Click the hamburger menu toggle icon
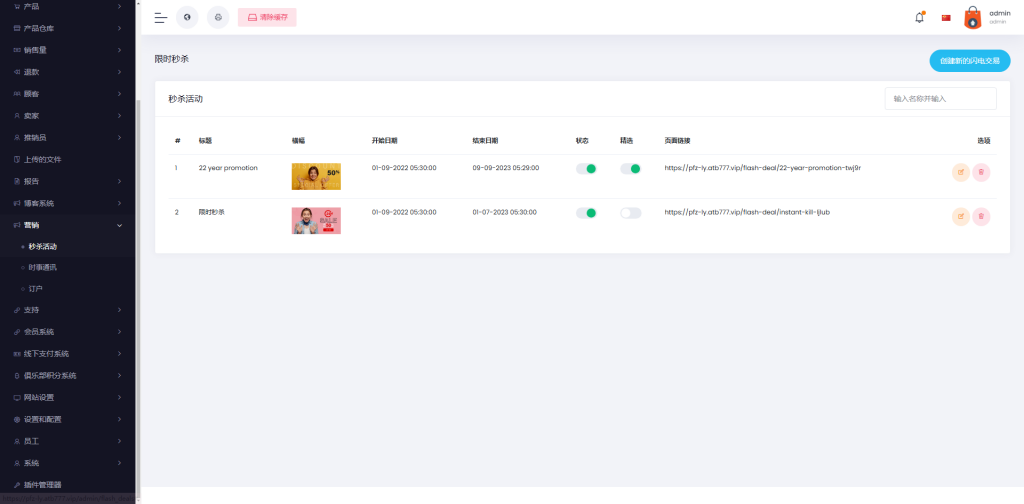Screen dimensions: 1024x504 (160, 17)
